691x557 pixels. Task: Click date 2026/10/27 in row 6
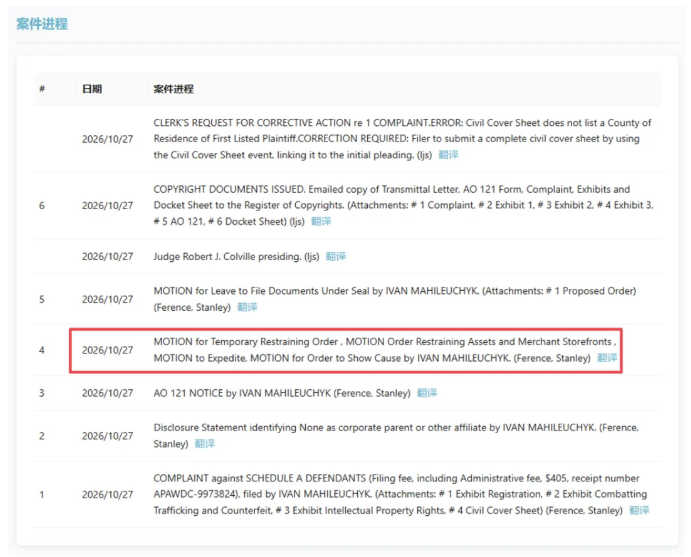tap(108, 206)
